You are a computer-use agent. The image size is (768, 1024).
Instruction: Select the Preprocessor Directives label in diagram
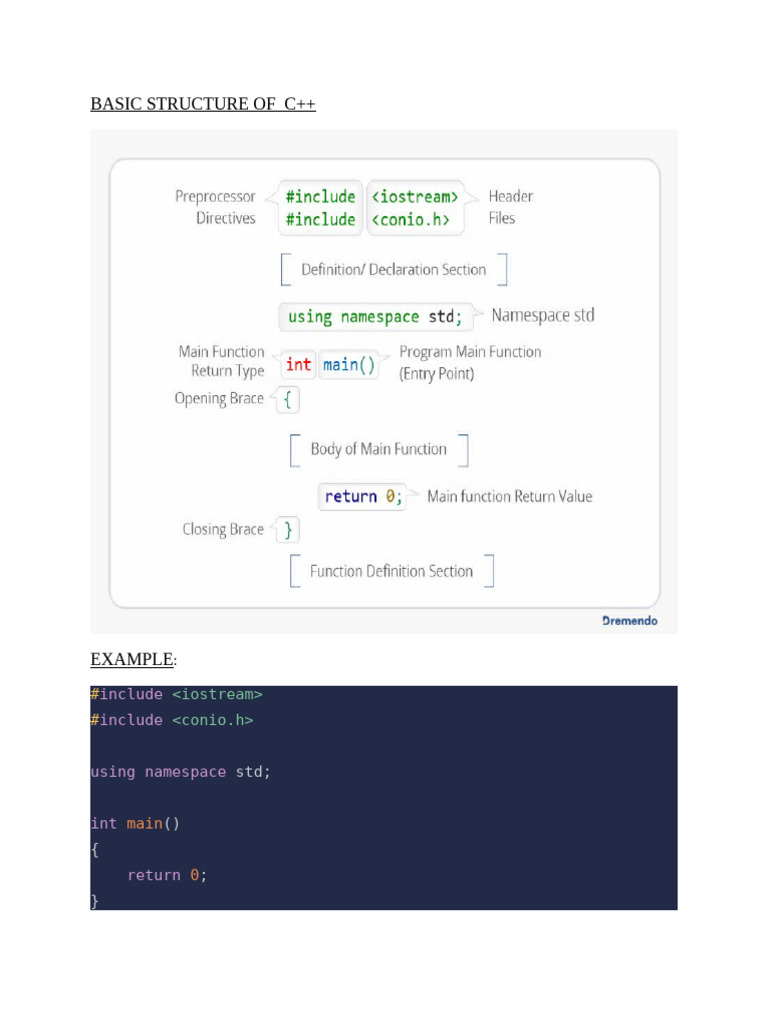[x=215, y=207]
